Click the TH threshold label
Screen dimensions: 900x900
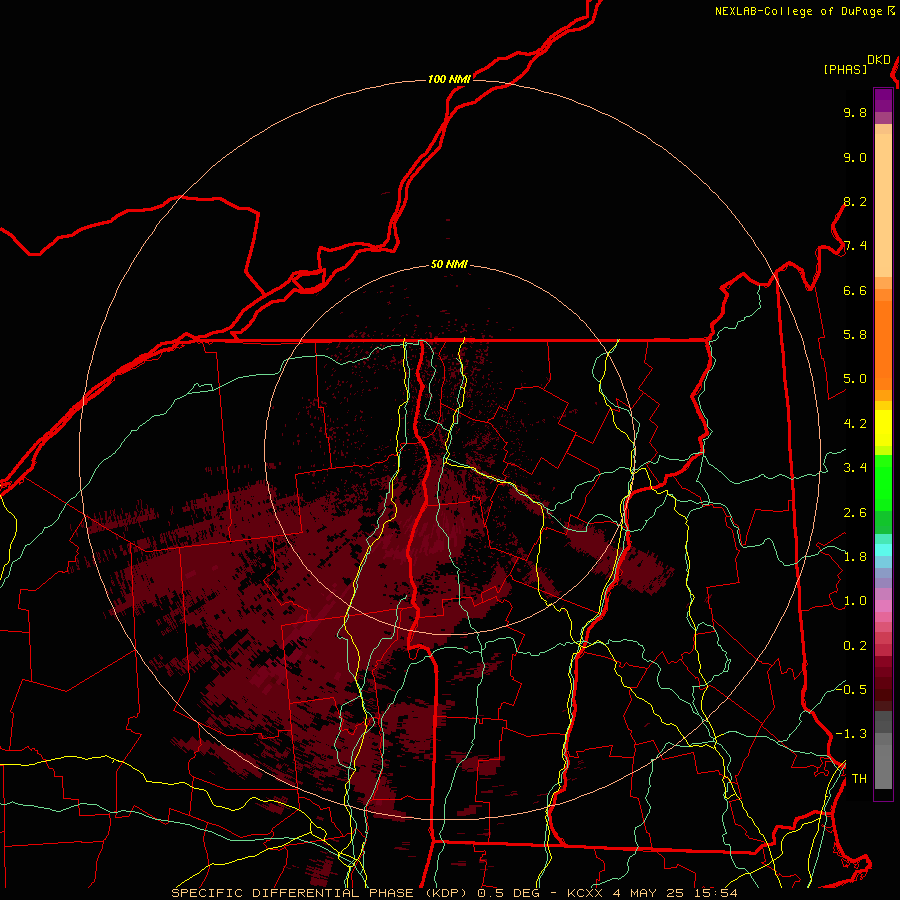click(x=859, y=779)
